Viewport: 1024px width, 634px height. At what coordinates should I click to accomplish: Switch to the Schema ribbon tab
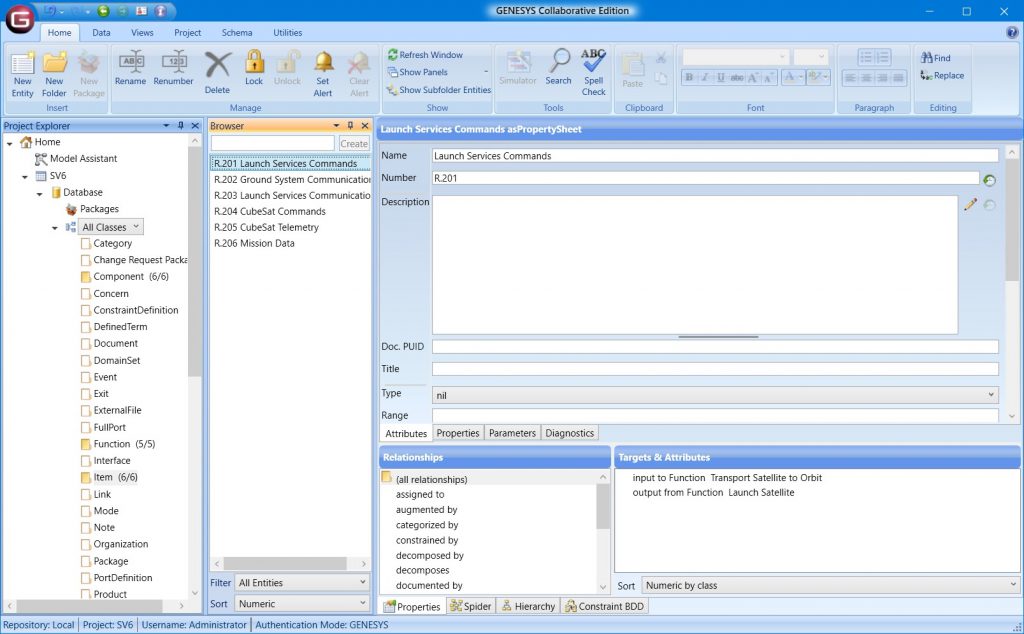click(237, 33)
